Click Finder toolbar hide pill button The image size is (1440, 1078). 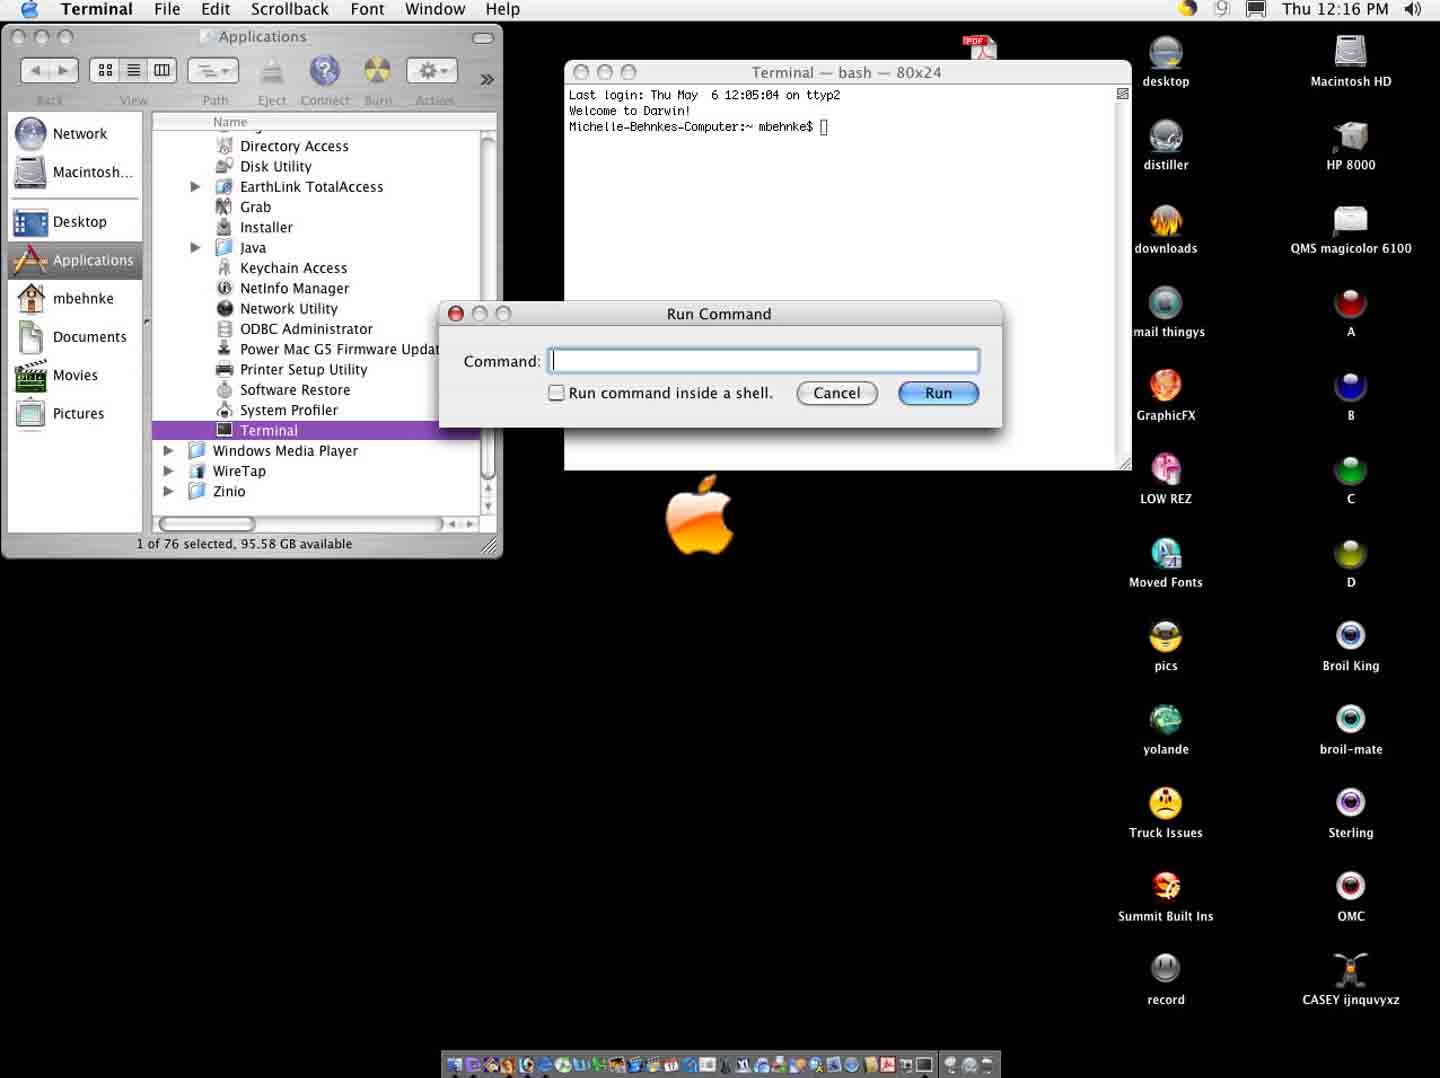coord(483,38)
